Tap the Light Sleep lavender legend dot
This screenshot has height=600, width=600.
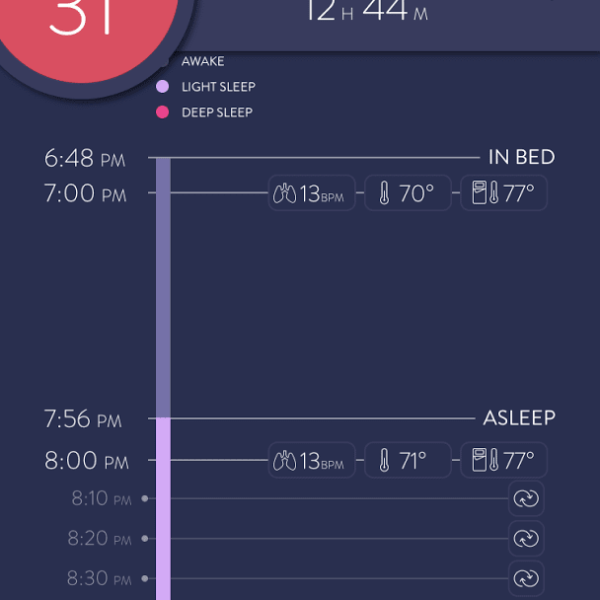[162, 86]
